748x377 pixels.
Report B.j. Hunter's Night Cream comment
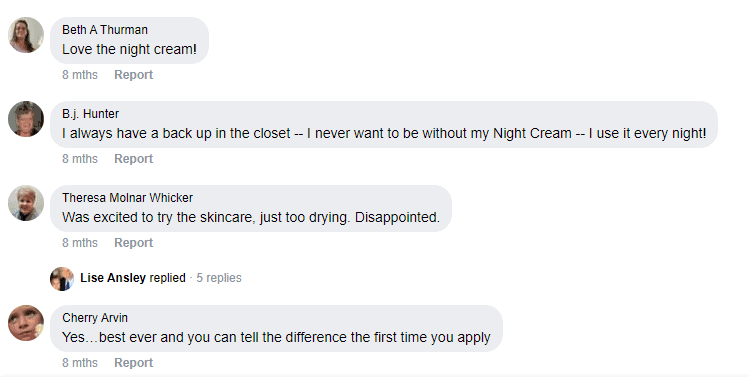tap(134, 159)
